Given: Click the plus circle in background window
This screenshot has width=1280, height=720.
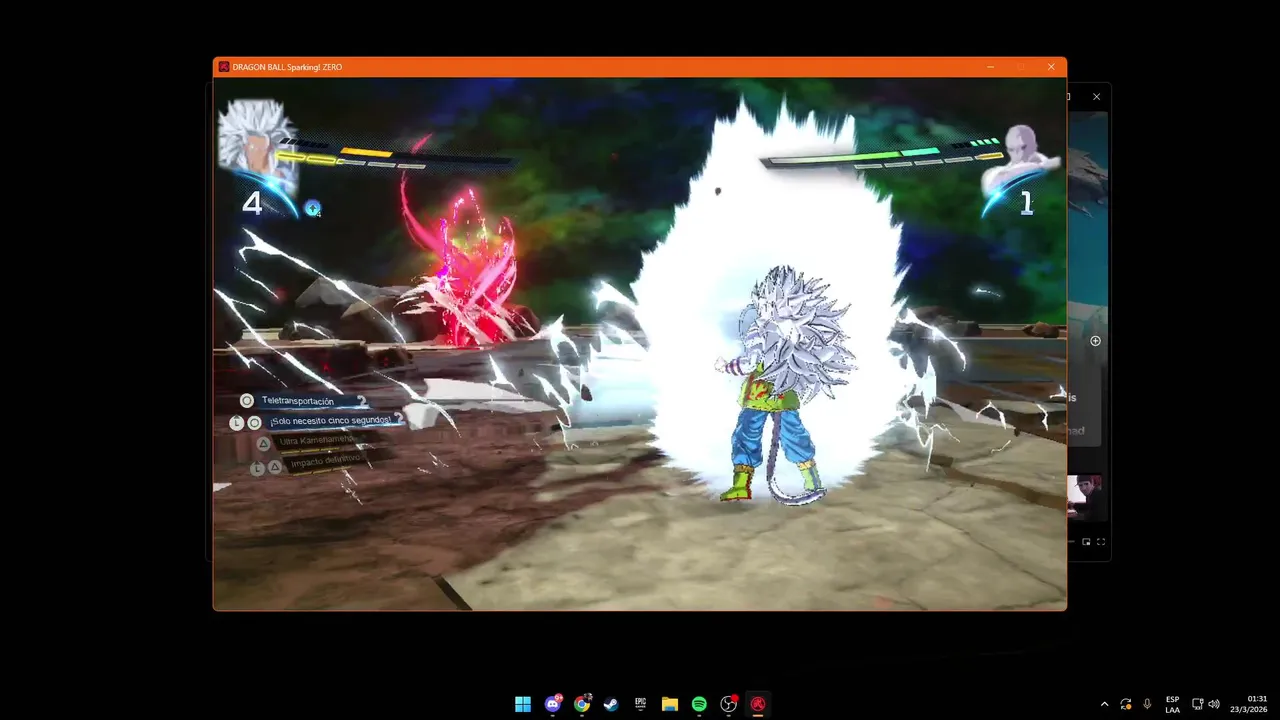Looking at the screenshot, I should pos(1095,341).
